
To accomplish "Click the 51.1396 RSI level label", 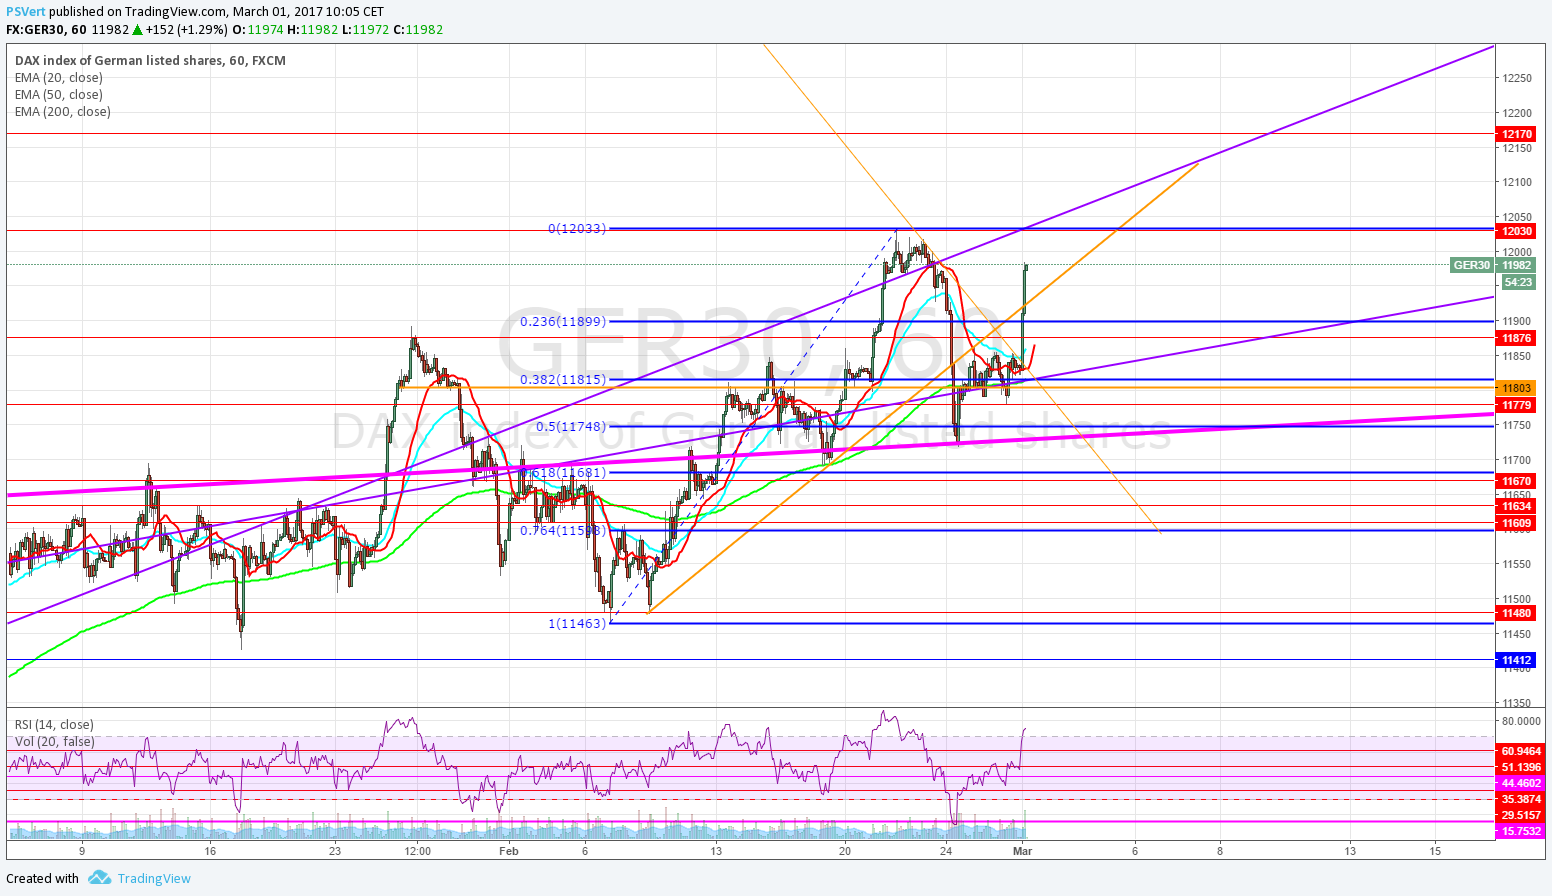I will 1521,767.
